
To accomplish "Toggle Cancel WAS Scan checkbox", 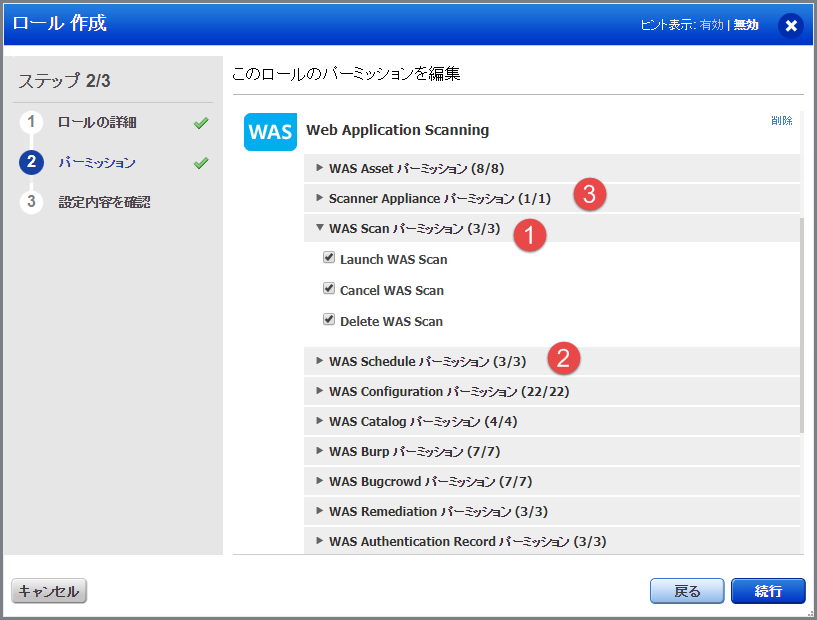I will tap(329, 289).
